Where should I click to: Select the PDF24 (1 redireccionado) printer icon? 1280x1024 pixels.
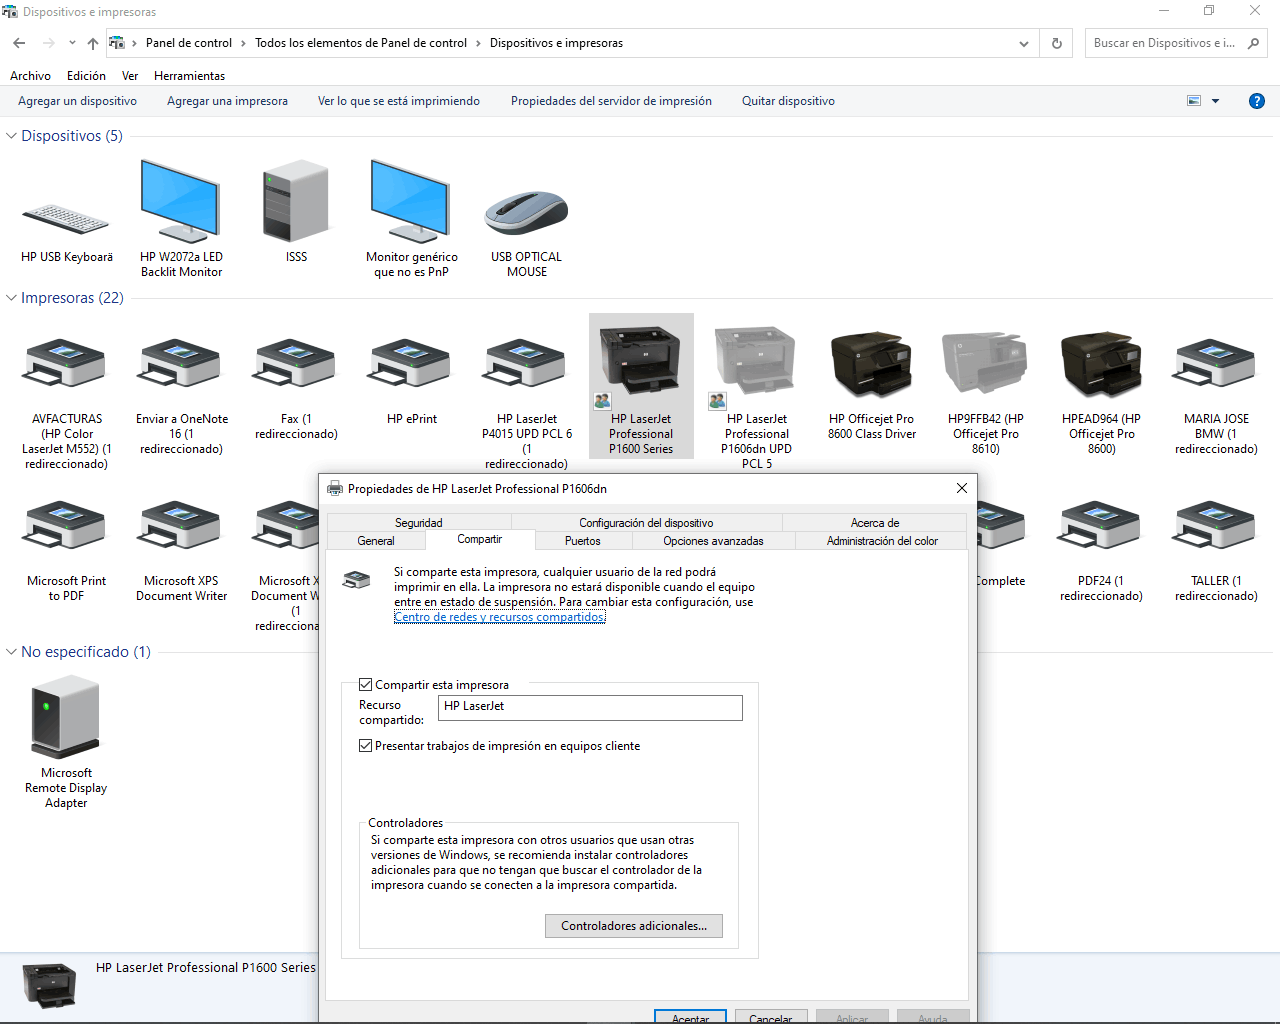click(1101, 527)
